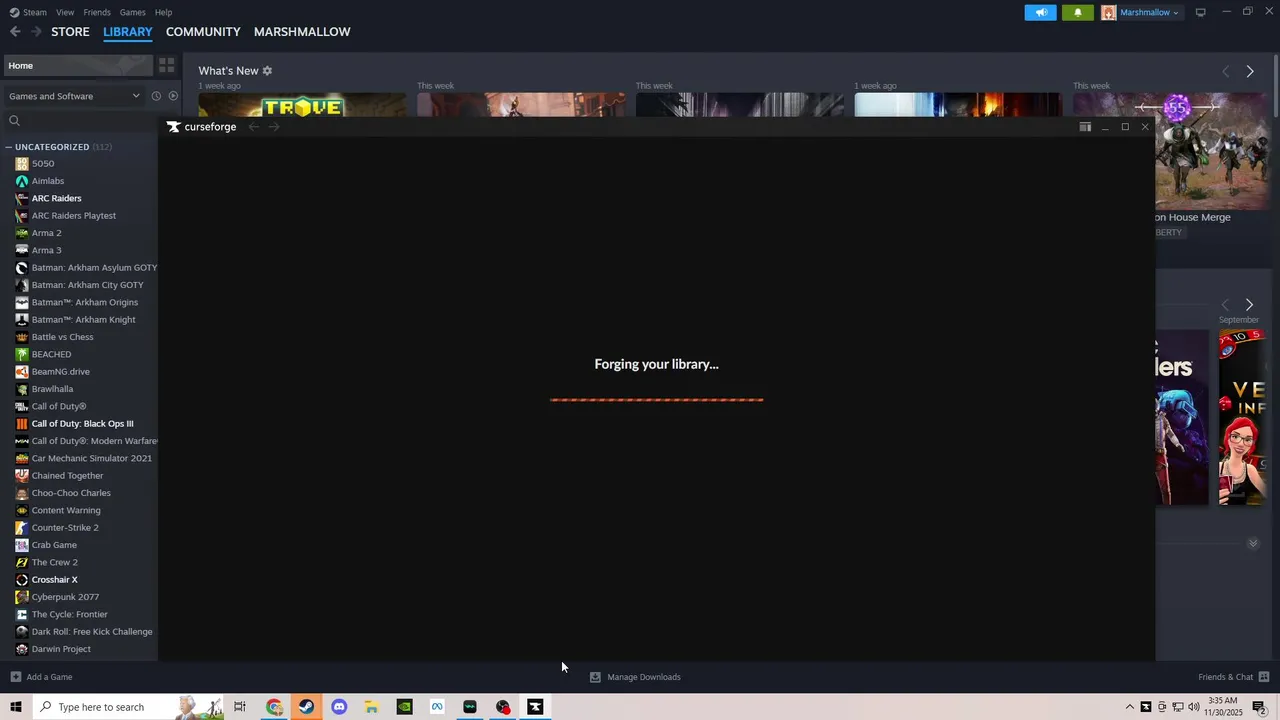
Task: Open the View menu
Action: (x=65, y=12)
